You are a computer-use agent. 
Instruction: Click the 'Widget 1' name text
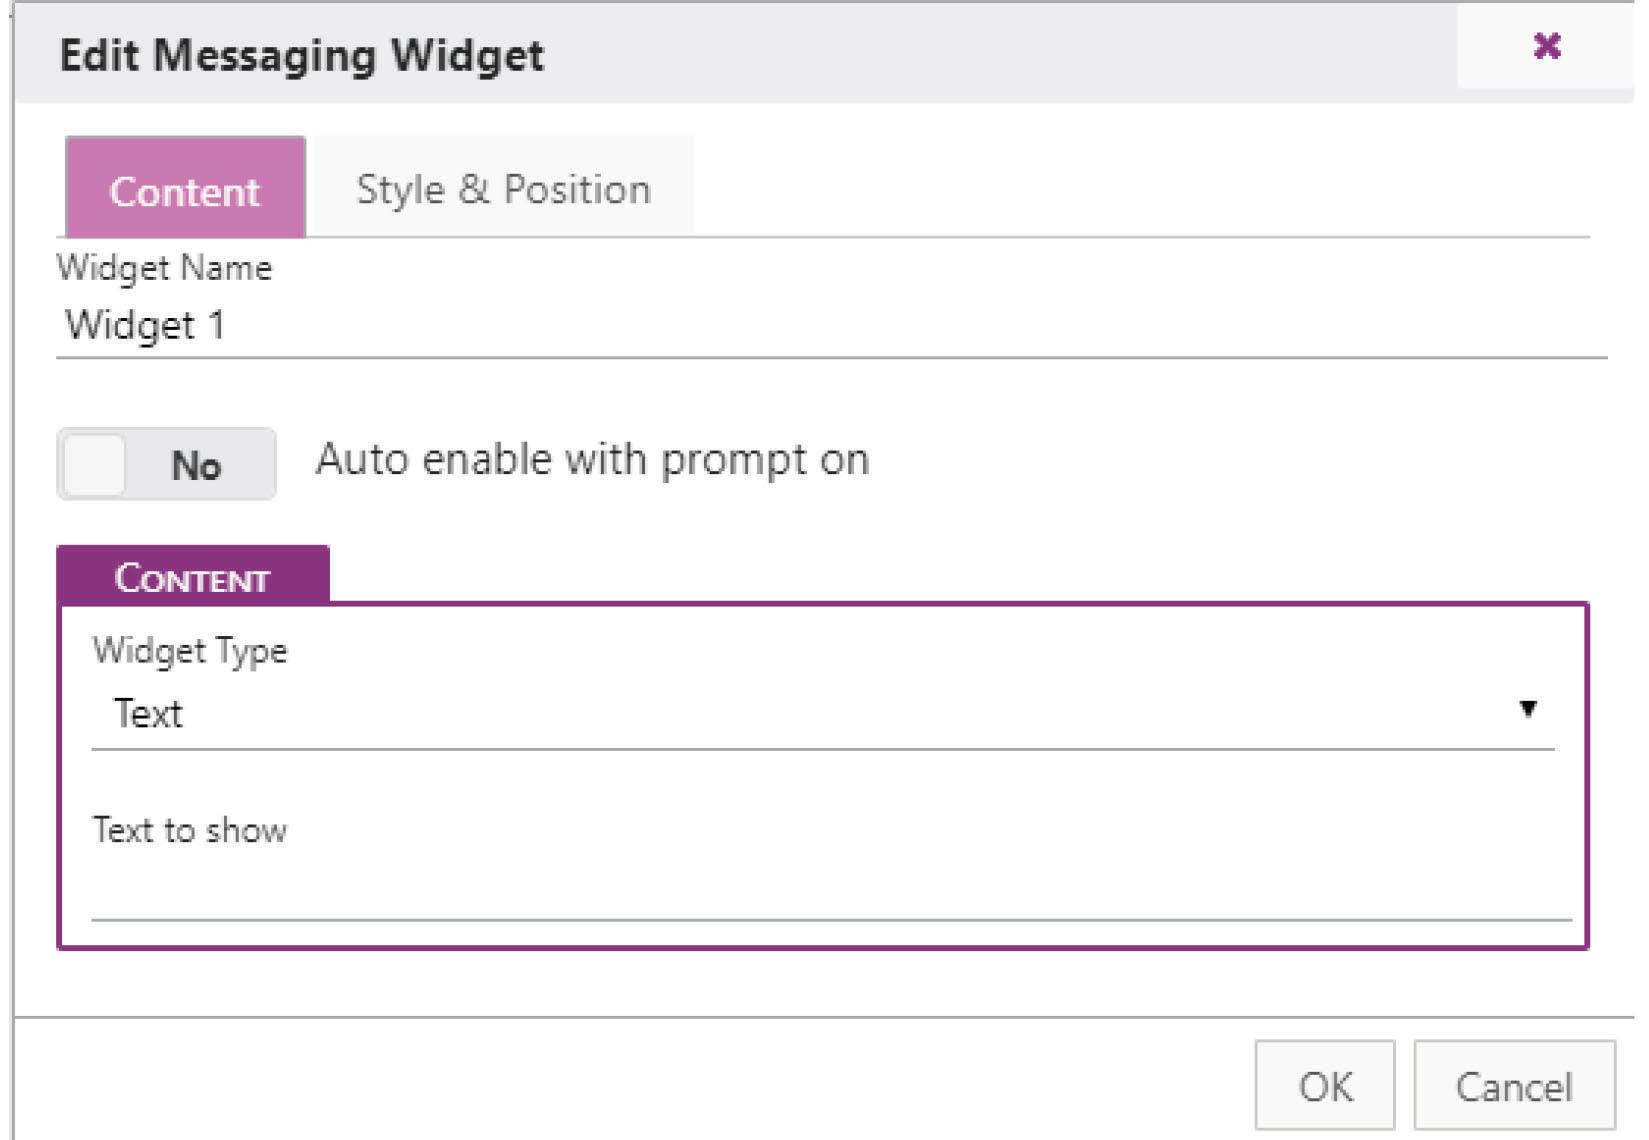145,326
